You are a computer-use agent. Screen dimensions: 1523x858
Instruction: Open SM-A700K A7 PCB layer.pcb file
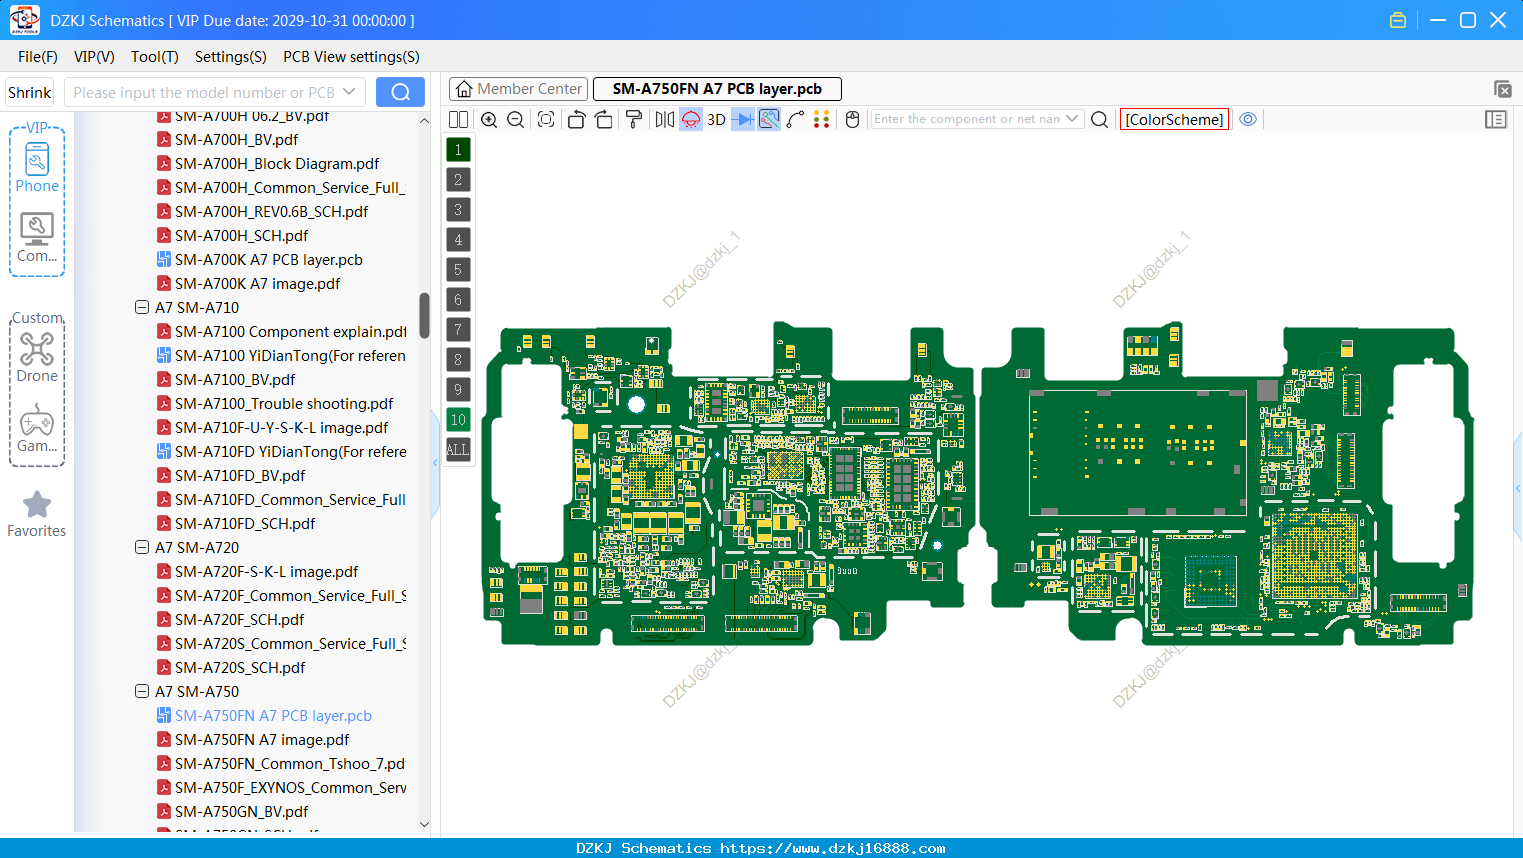tap(268, 259)
